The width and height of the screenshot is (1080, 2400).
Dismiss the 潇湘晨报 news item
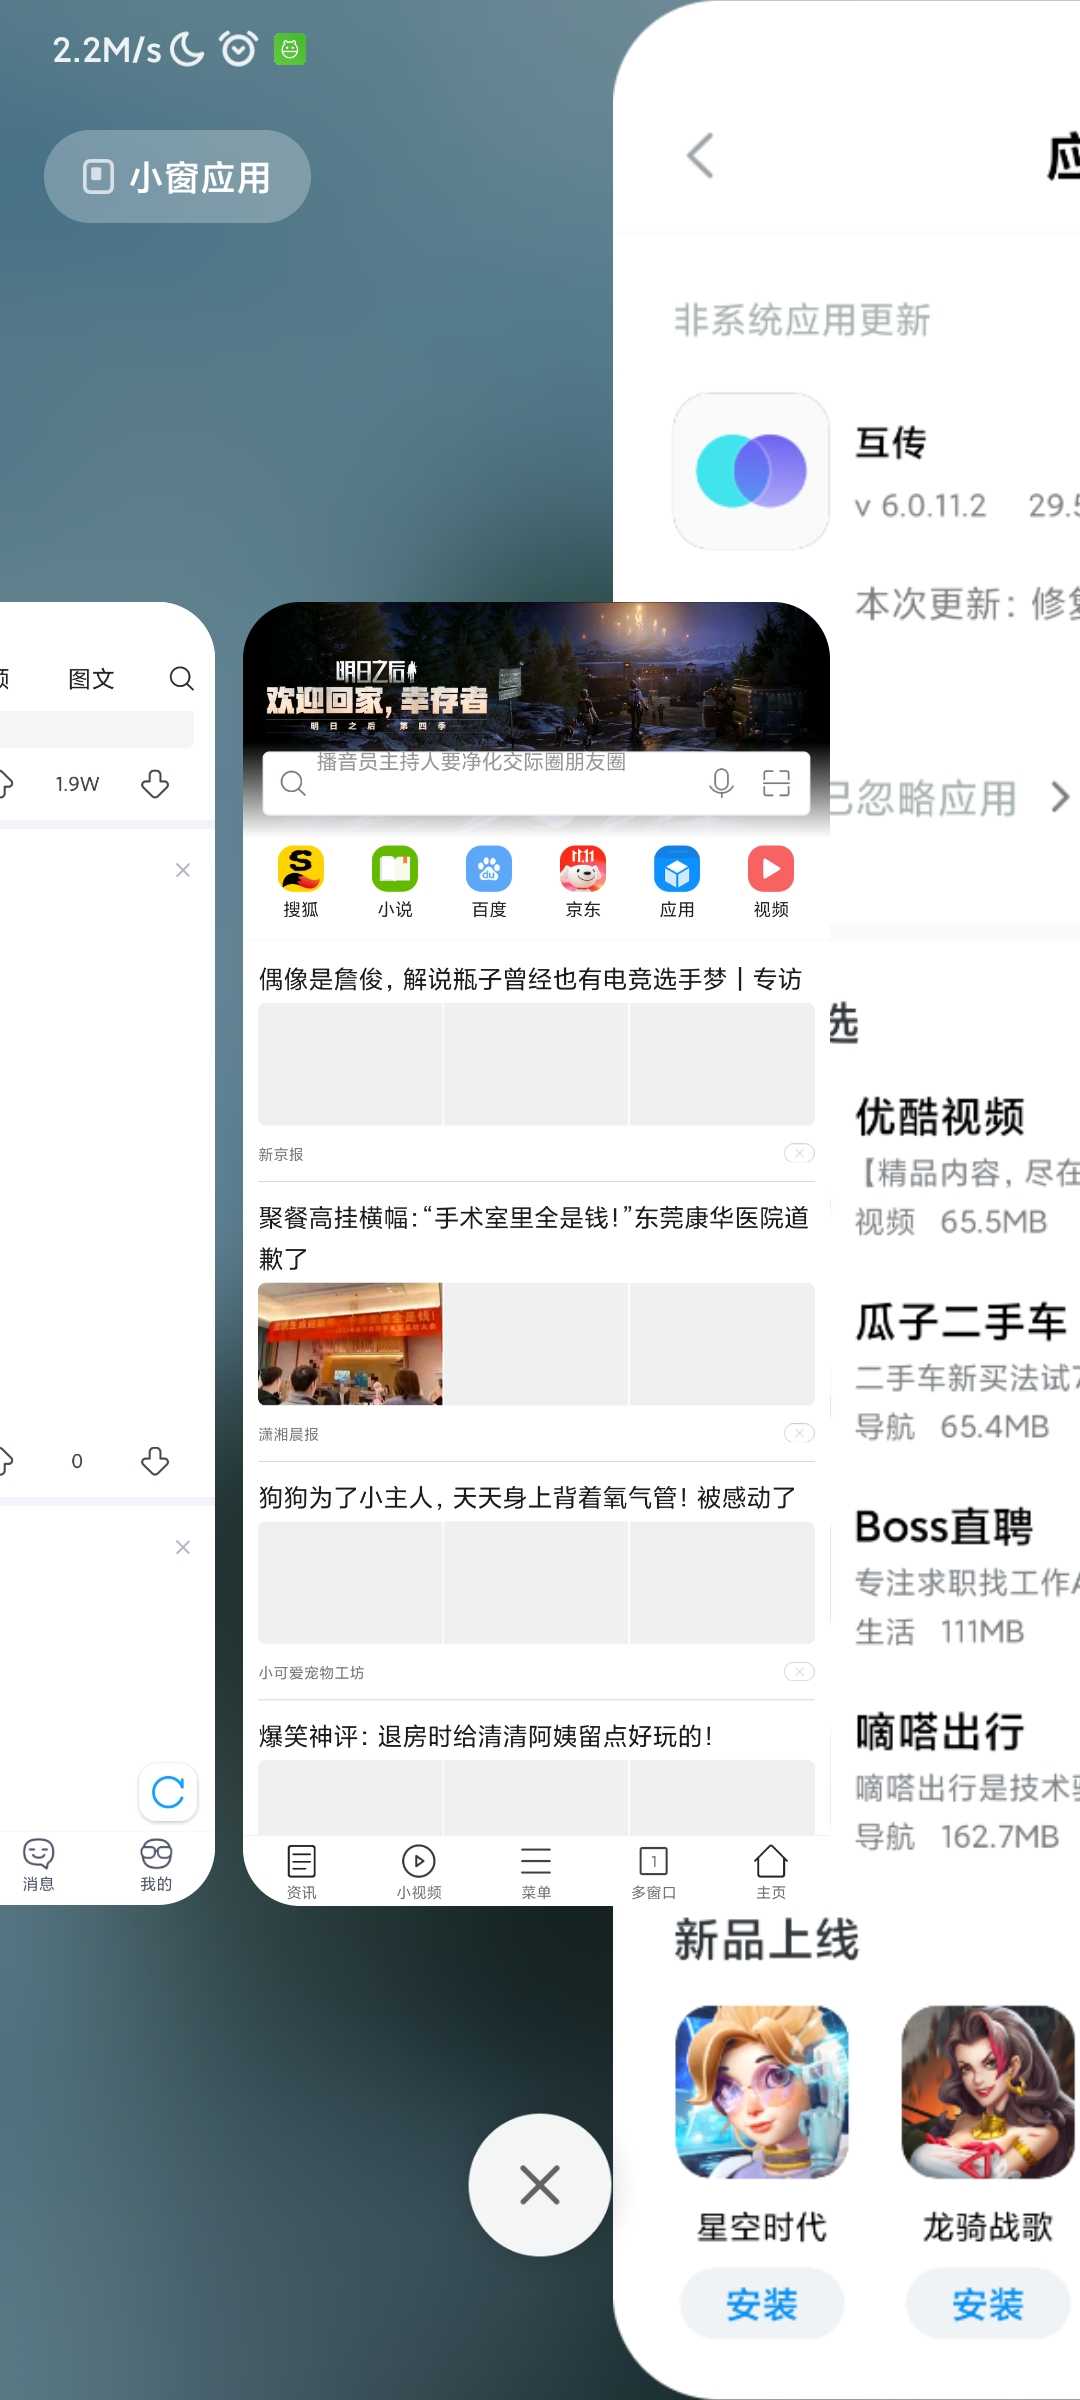point(799,1433)
